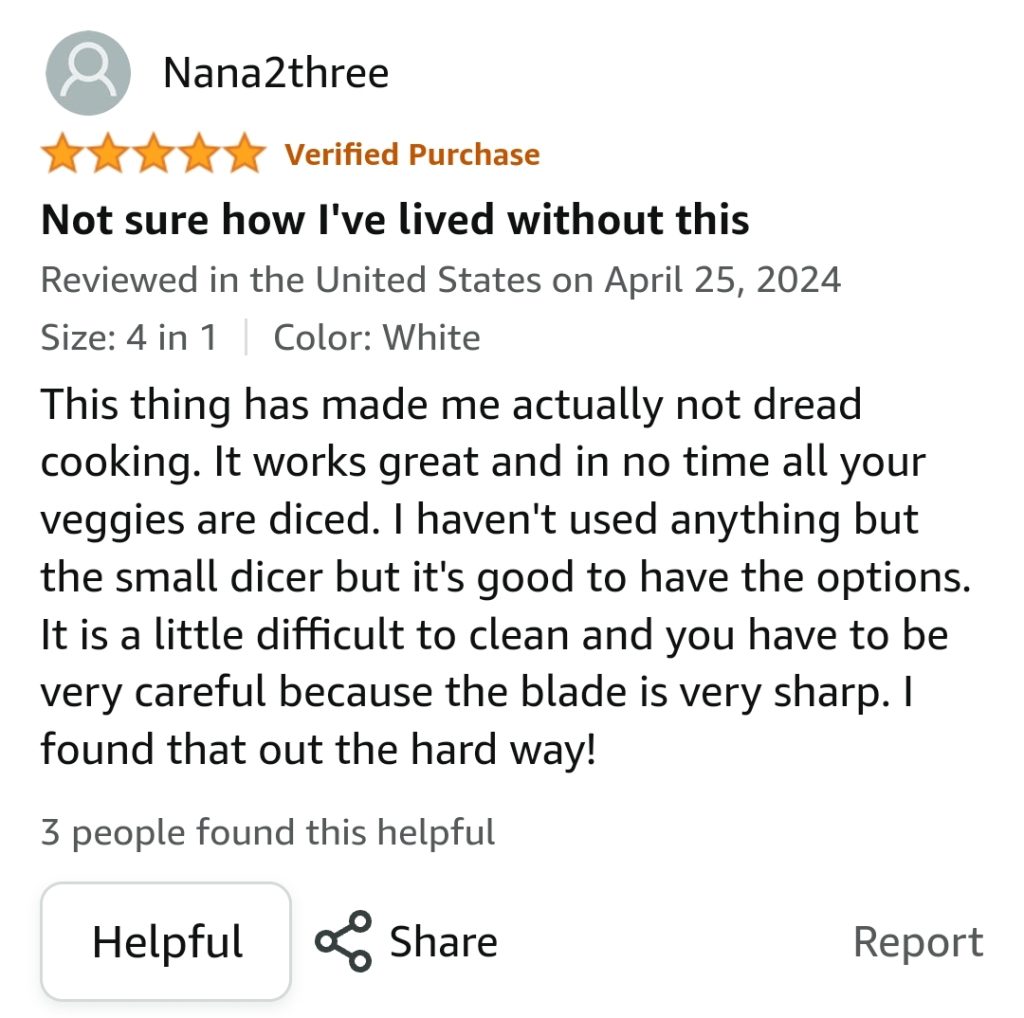Click the Share text label
The height and width of the screenshot is (1018, 1024).
tap(443, 942)
